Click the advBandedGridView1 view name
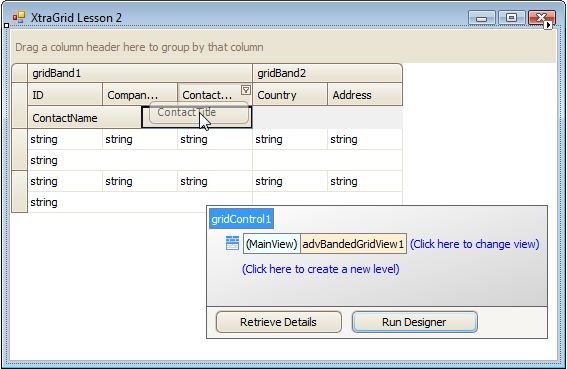The width and height of the screenshot is (567, 369). point(353,244)
